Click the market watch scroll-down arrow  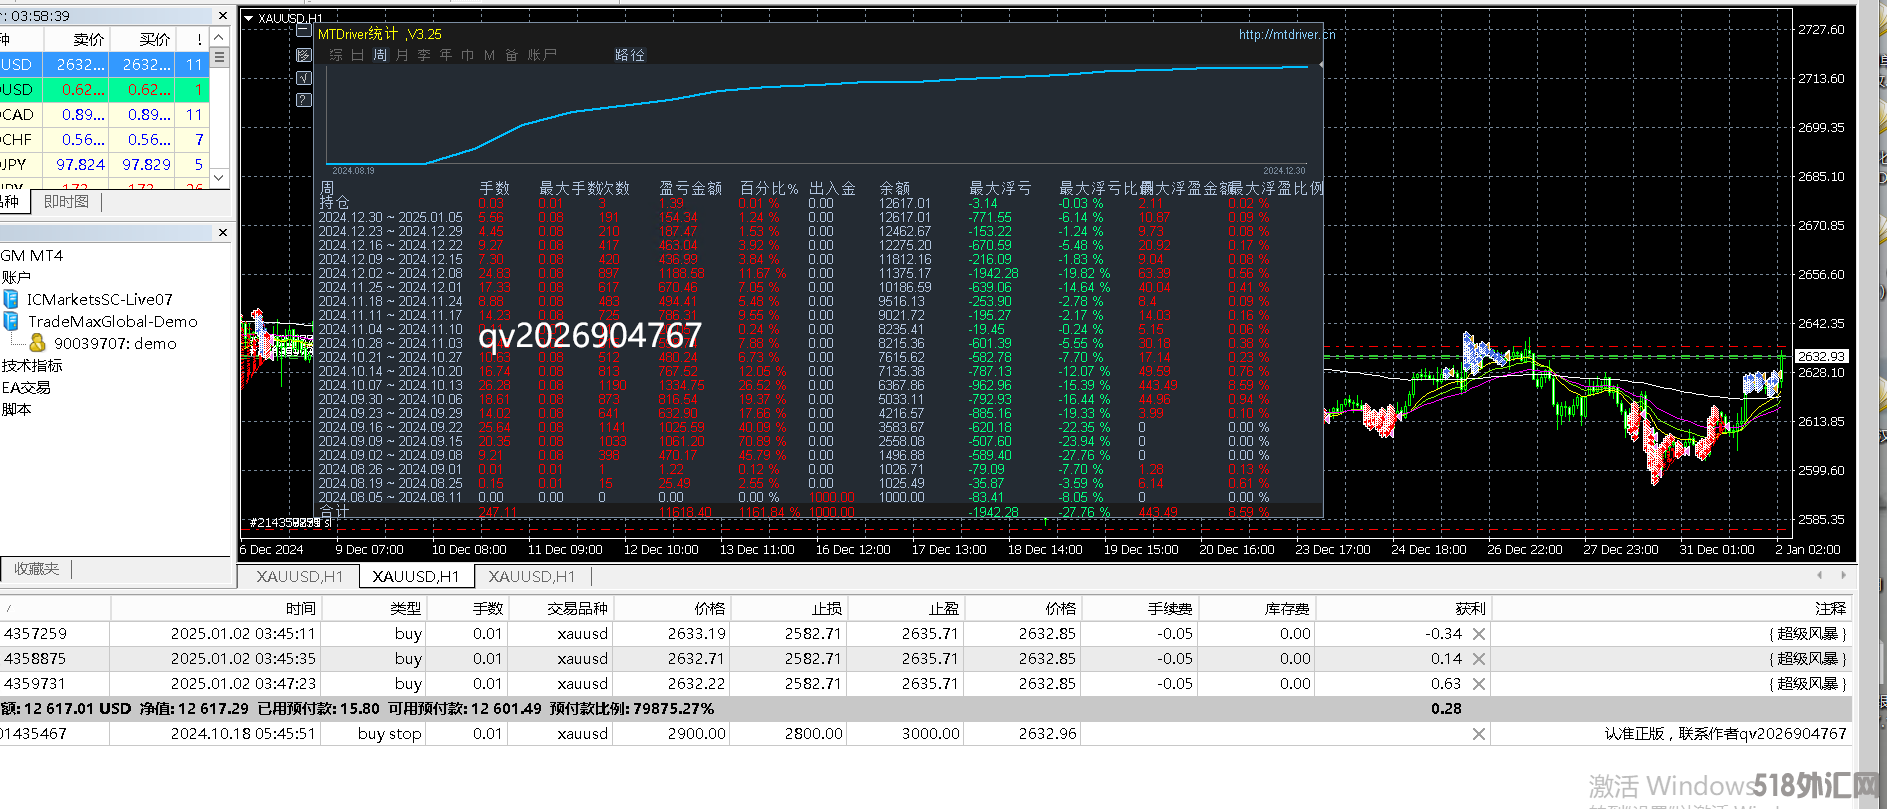click(220, 177)
